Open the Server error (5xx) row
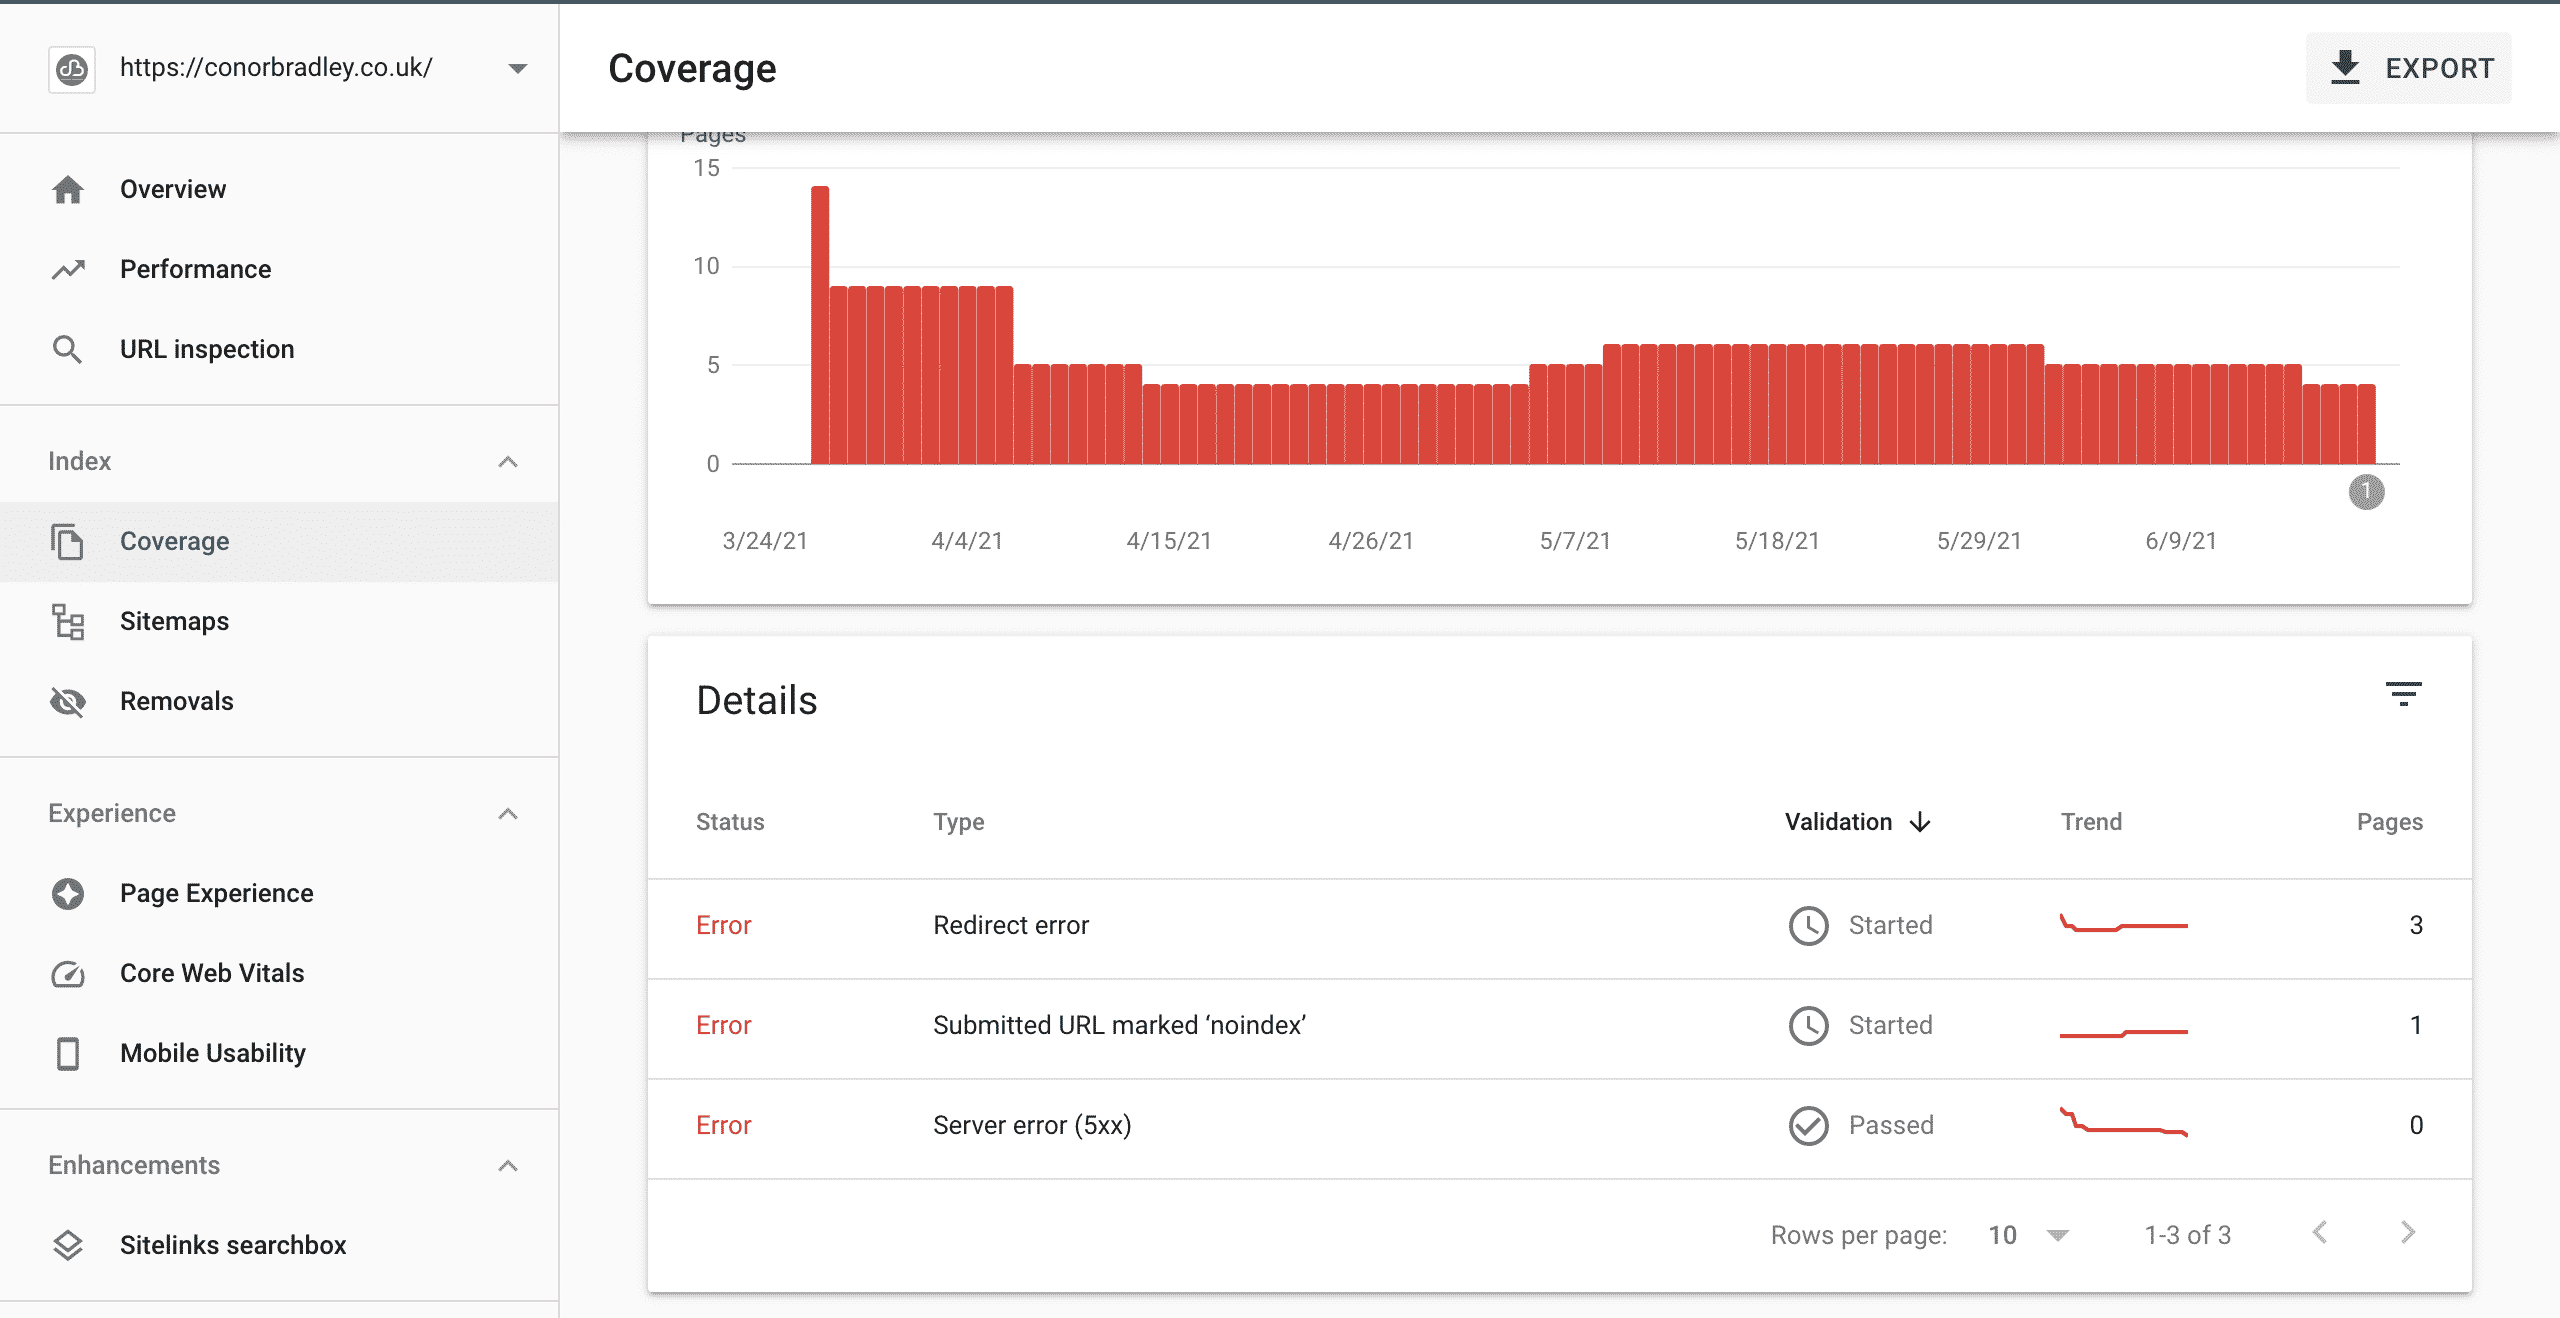The width and height of the screenshot is (2560, 1318). (1559, 1129)
